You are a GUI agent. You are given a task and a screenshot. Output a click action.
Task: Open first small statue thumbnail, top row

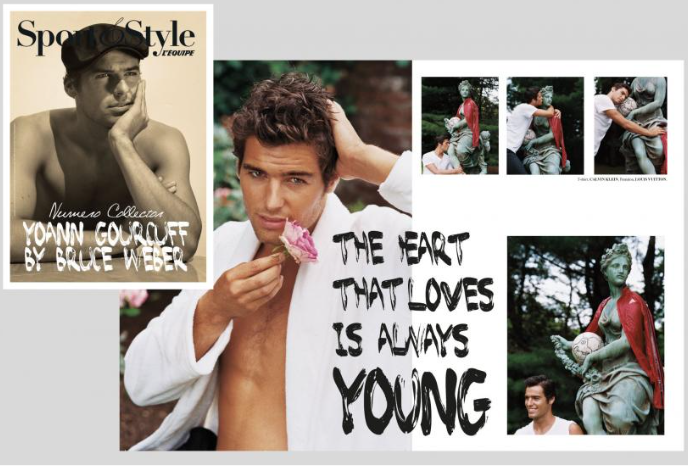459,126
